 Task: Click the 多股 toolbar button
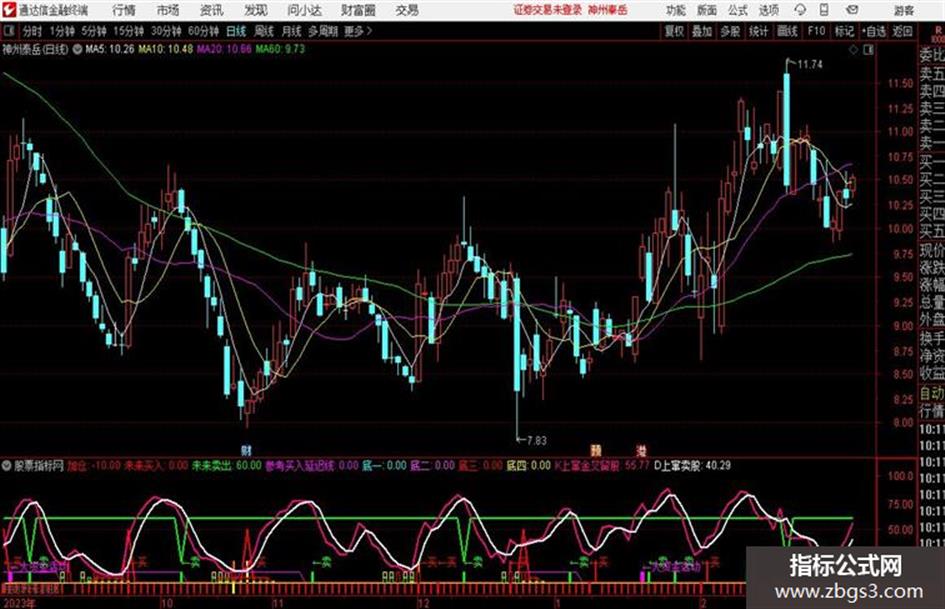point(730,31)
